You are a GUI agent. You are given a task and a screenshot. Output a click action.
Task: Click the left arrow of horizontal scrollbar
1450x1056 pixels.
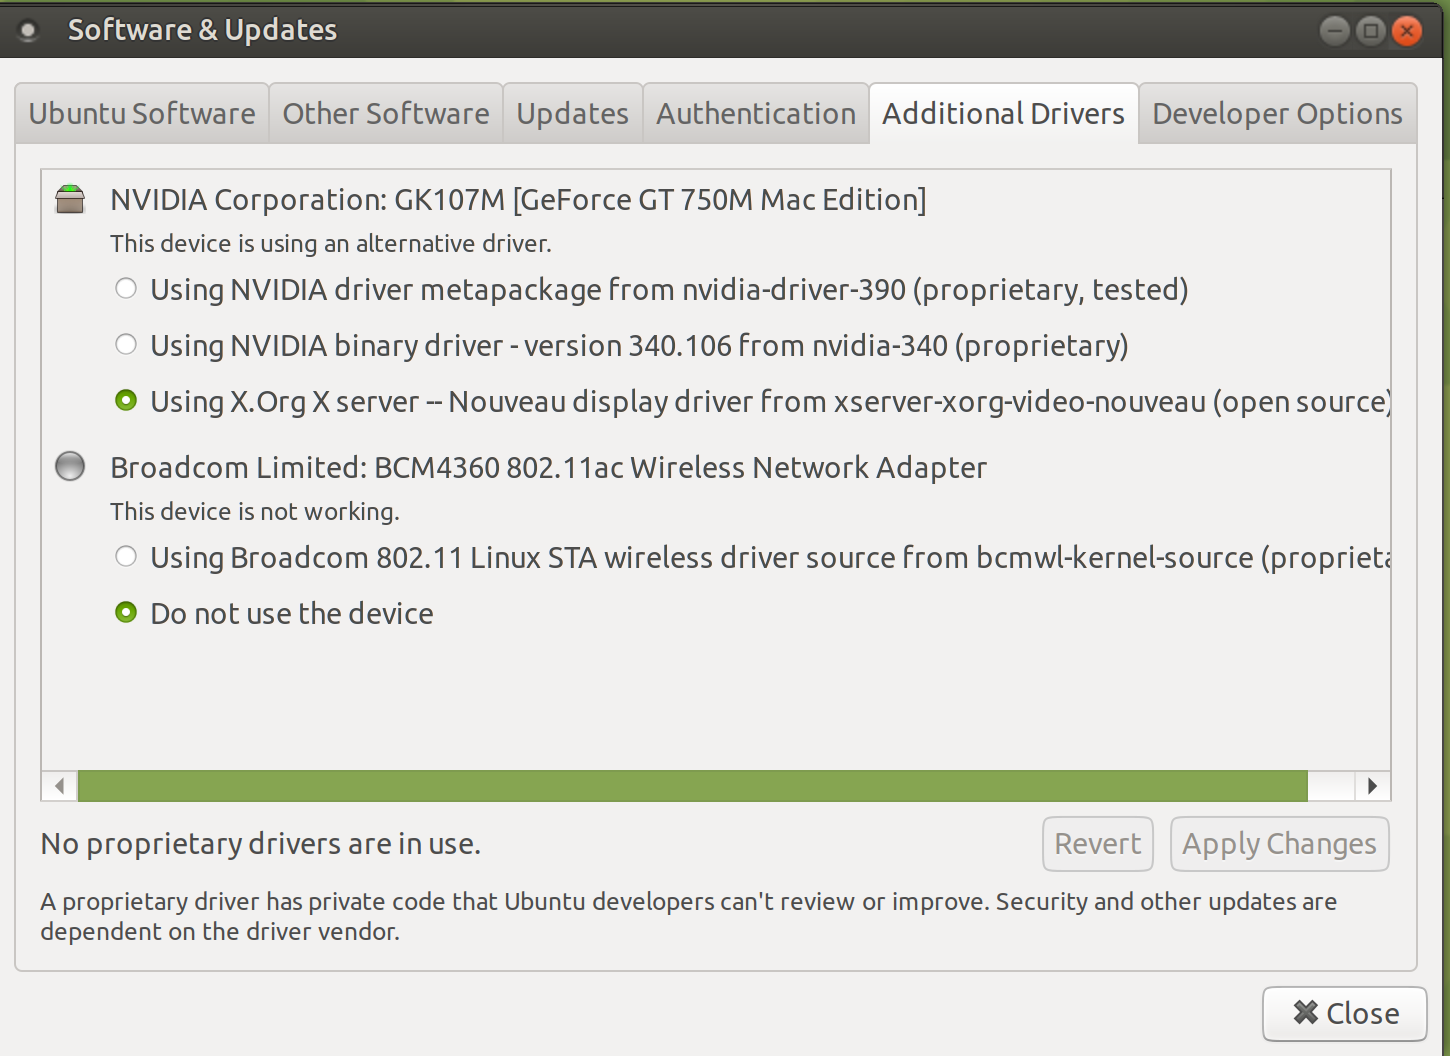[60, 786]
